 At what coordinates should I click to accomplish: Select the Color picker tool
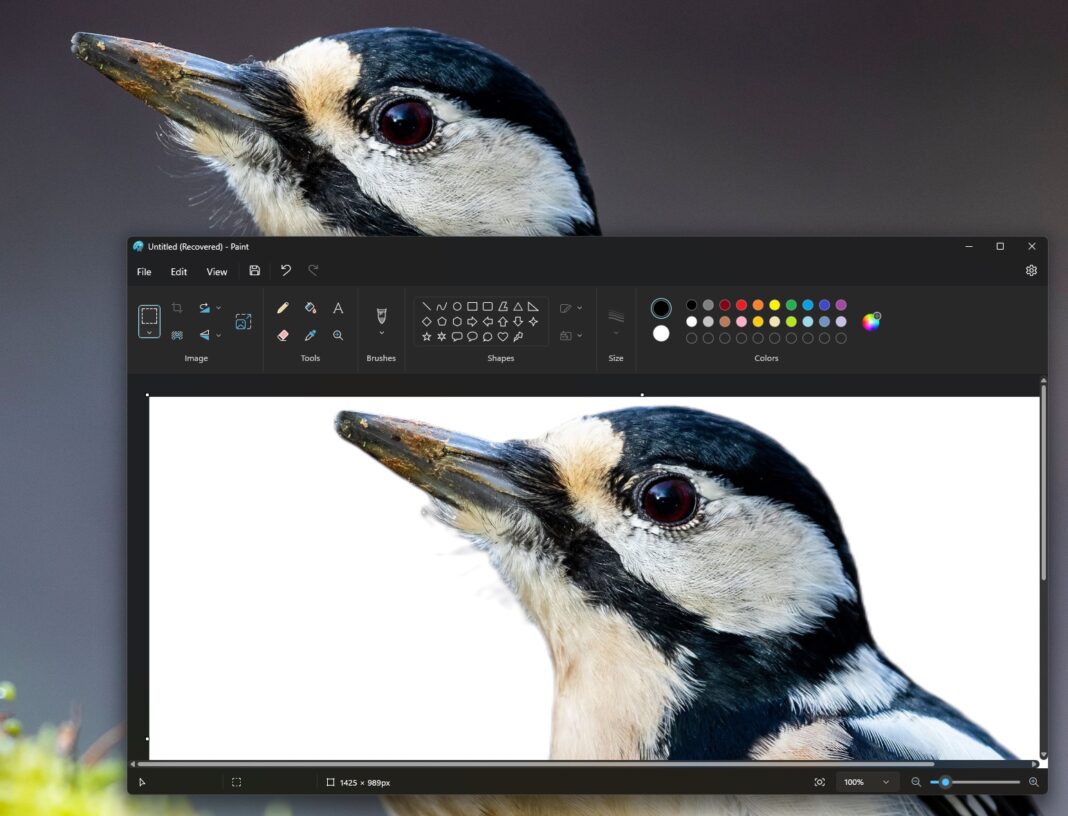point(311,335)
